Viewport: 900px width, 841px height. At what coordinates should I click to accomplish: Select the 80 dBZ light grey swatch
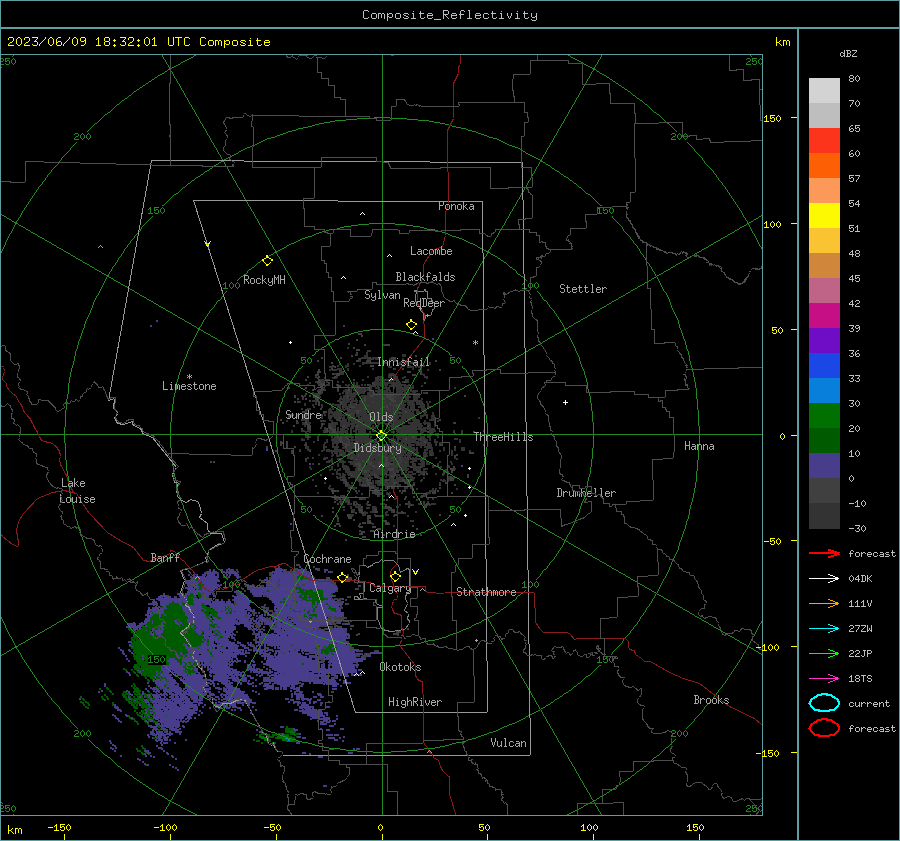tap(824, 91)
